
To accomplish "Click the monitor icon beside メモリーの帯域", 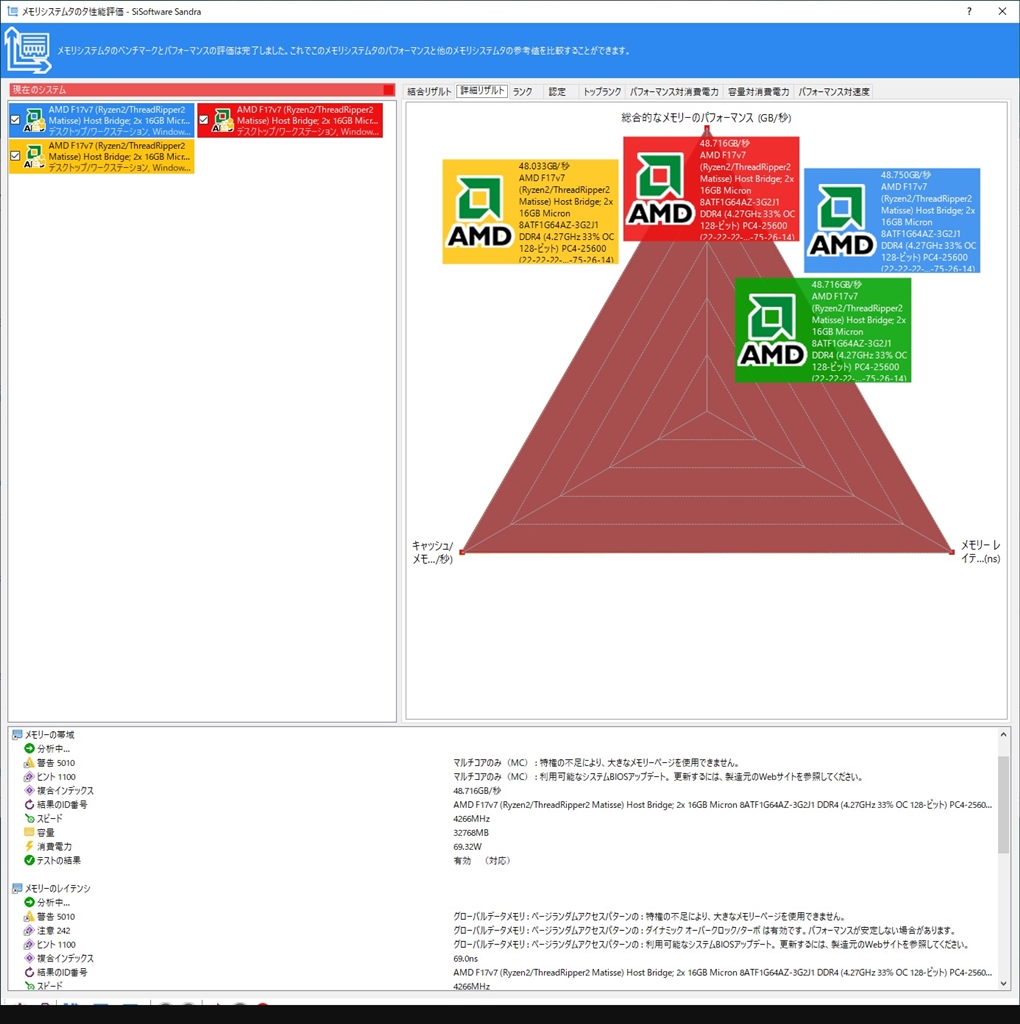I will pyautogui.click(x=17, y=735).
